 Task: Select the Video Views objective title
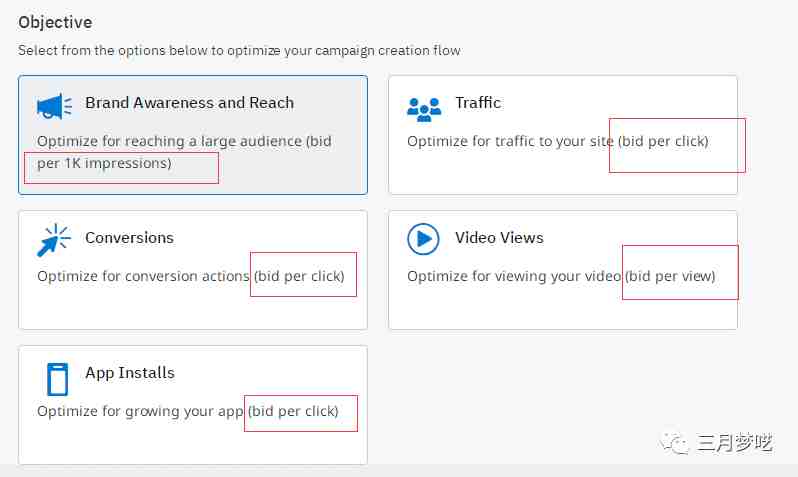point(499,237)
